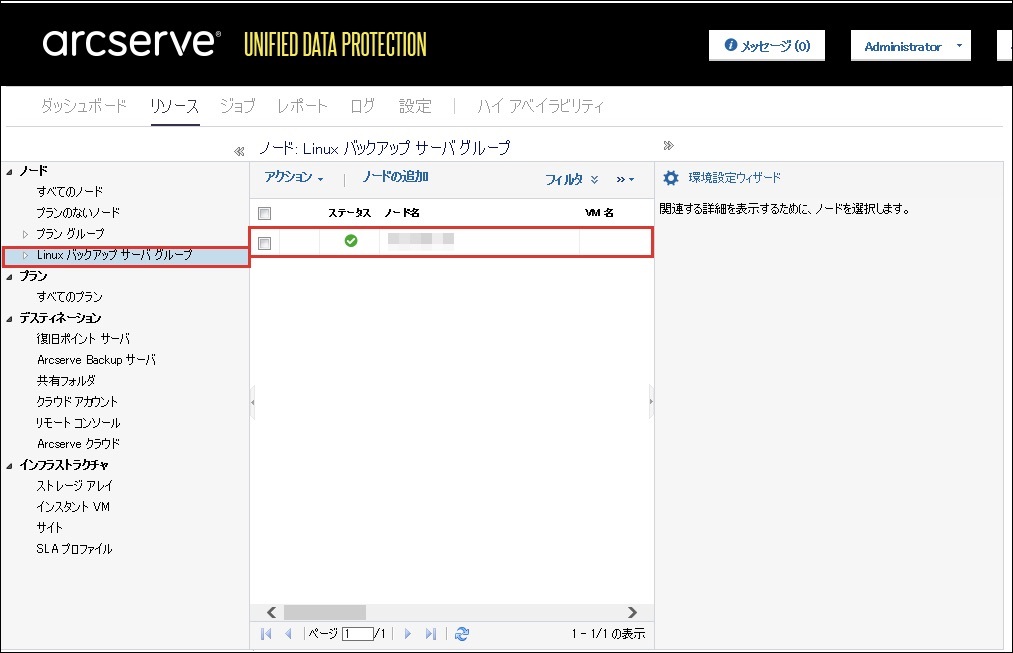The height and width of the screenshot is (653, 1013).
Task: Collapse the プラン tree section
Action: click(x=9, y=276)
